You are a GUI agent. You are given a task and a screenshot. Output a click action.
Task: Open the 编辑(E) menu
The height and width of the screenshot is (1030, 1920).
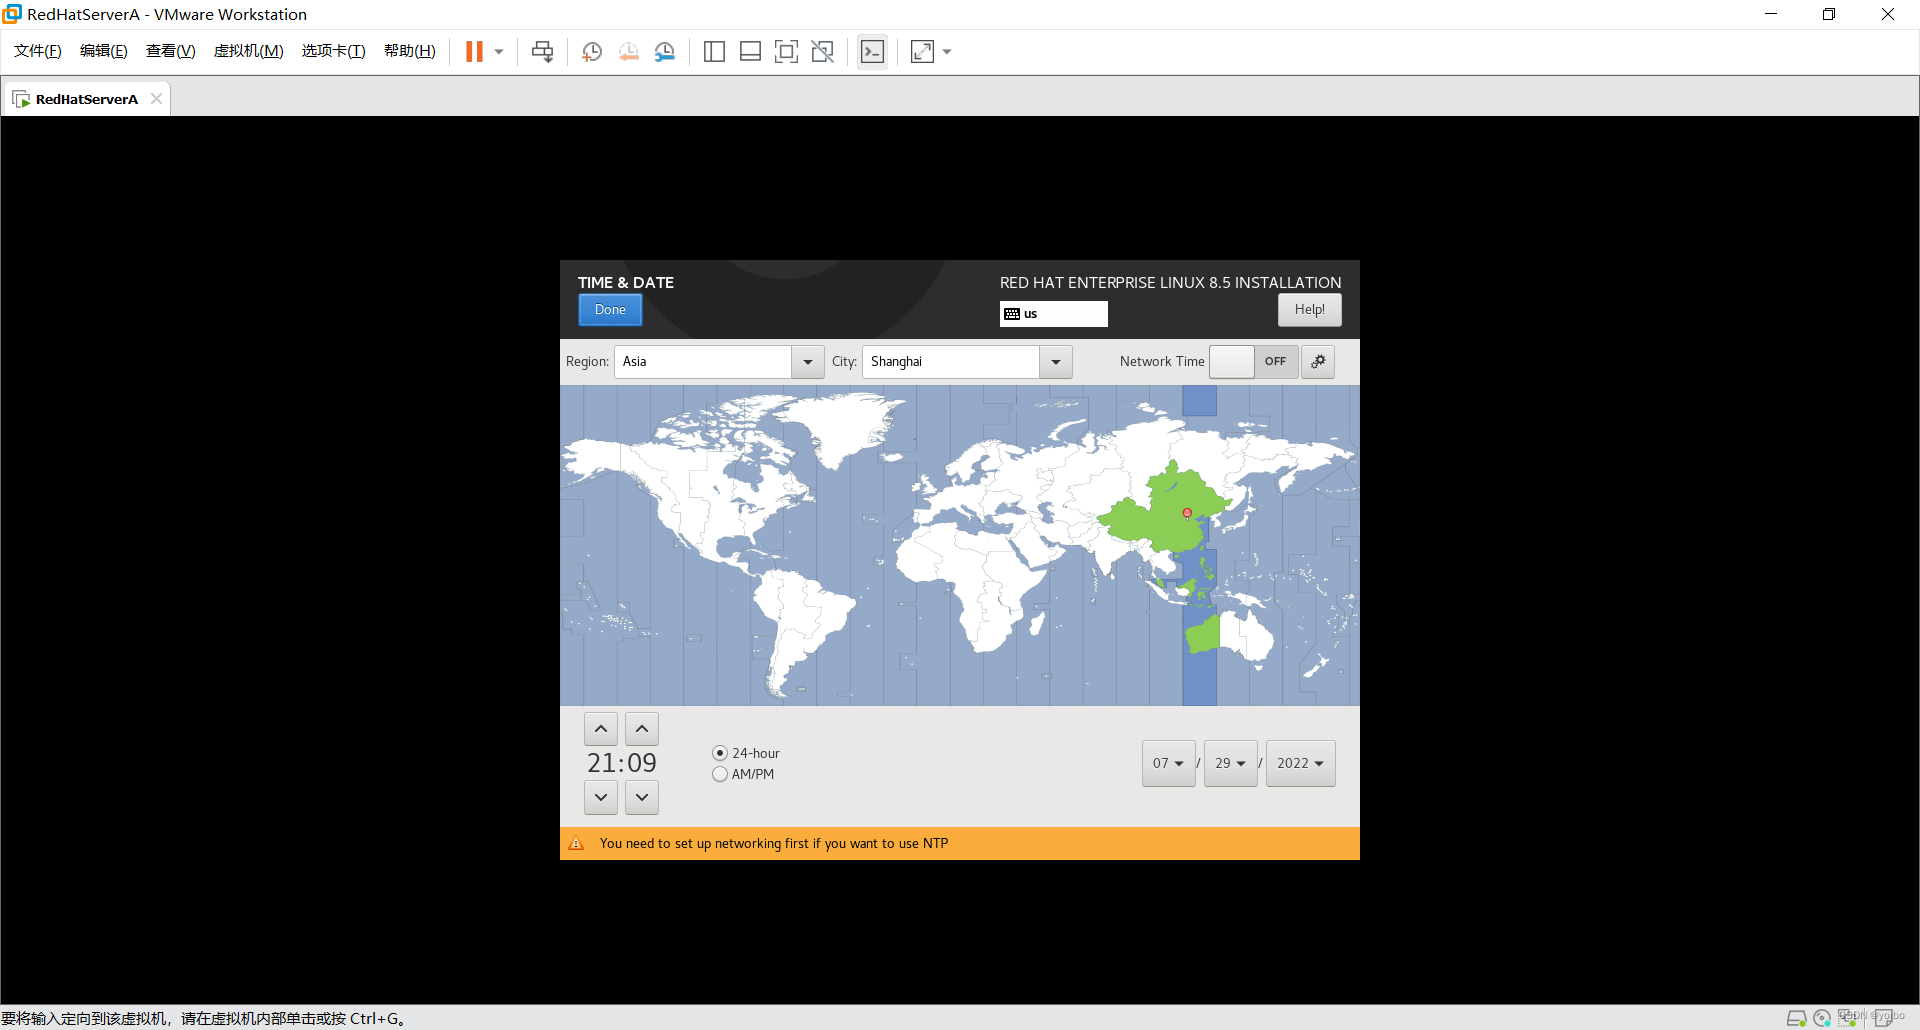[x=104, y=51]
